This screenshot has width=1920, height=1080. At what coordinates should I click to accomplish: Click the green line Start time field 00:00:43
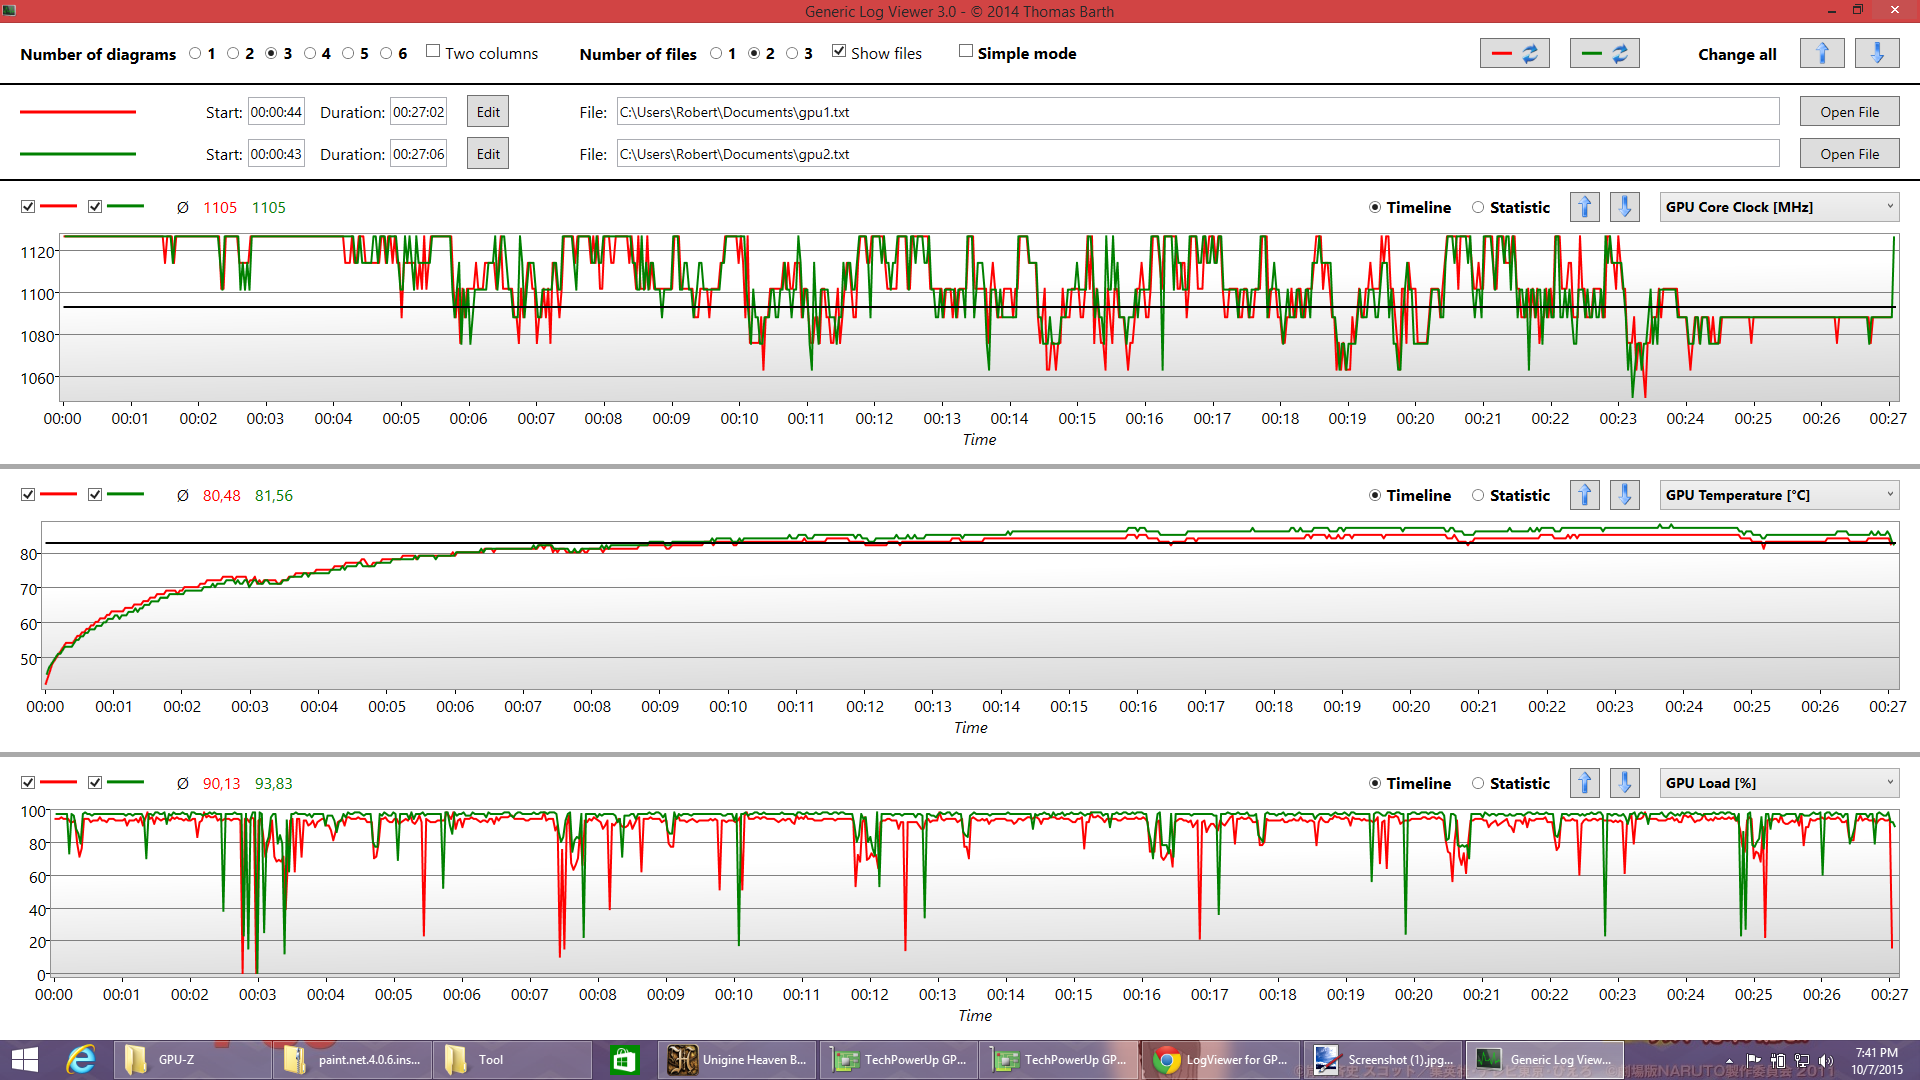(x=276, y=154)
